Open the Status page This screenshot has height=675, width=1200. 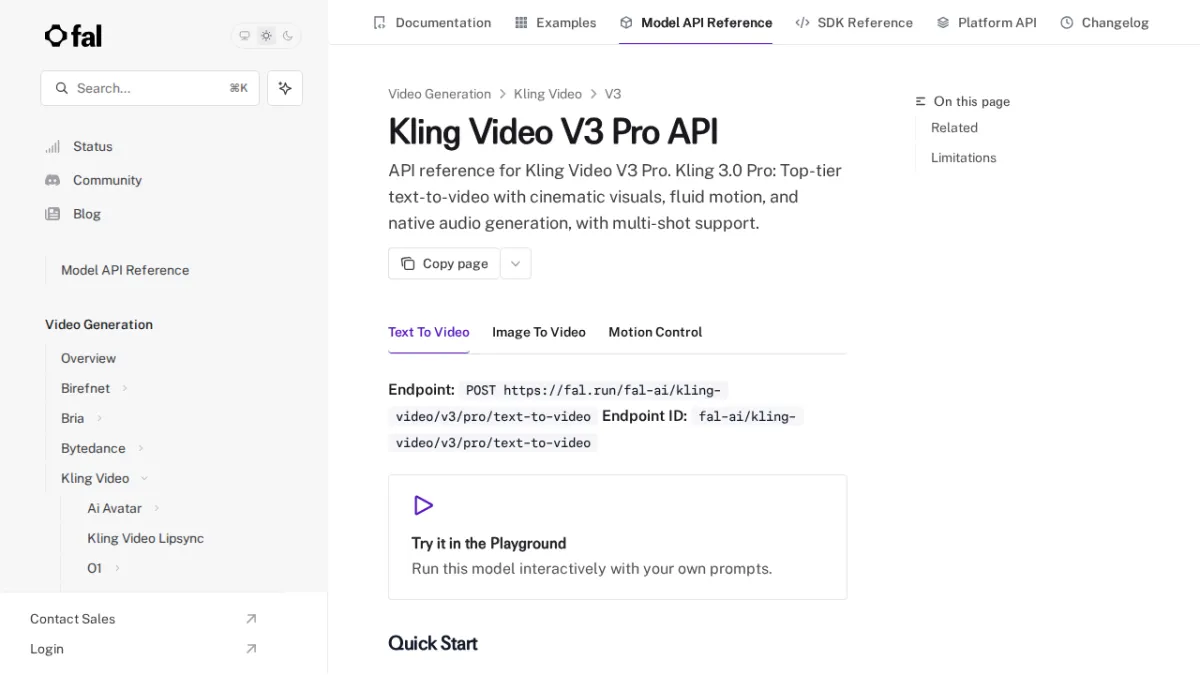point(92,146)
